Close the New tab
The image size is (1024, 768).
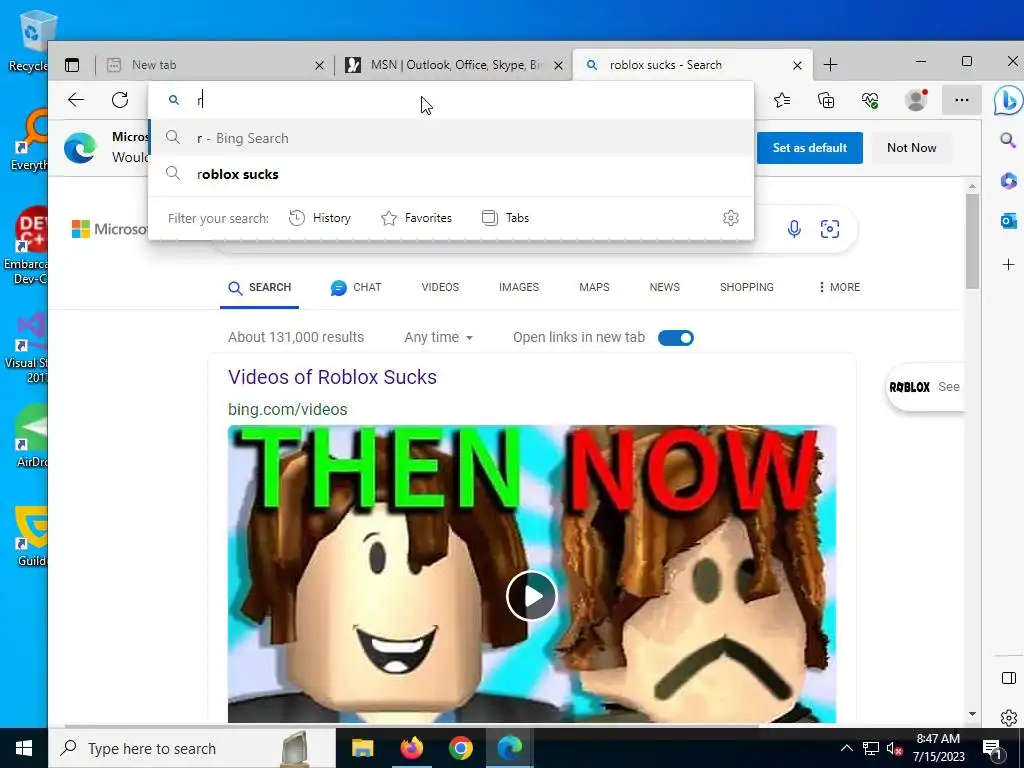point(319,65)
